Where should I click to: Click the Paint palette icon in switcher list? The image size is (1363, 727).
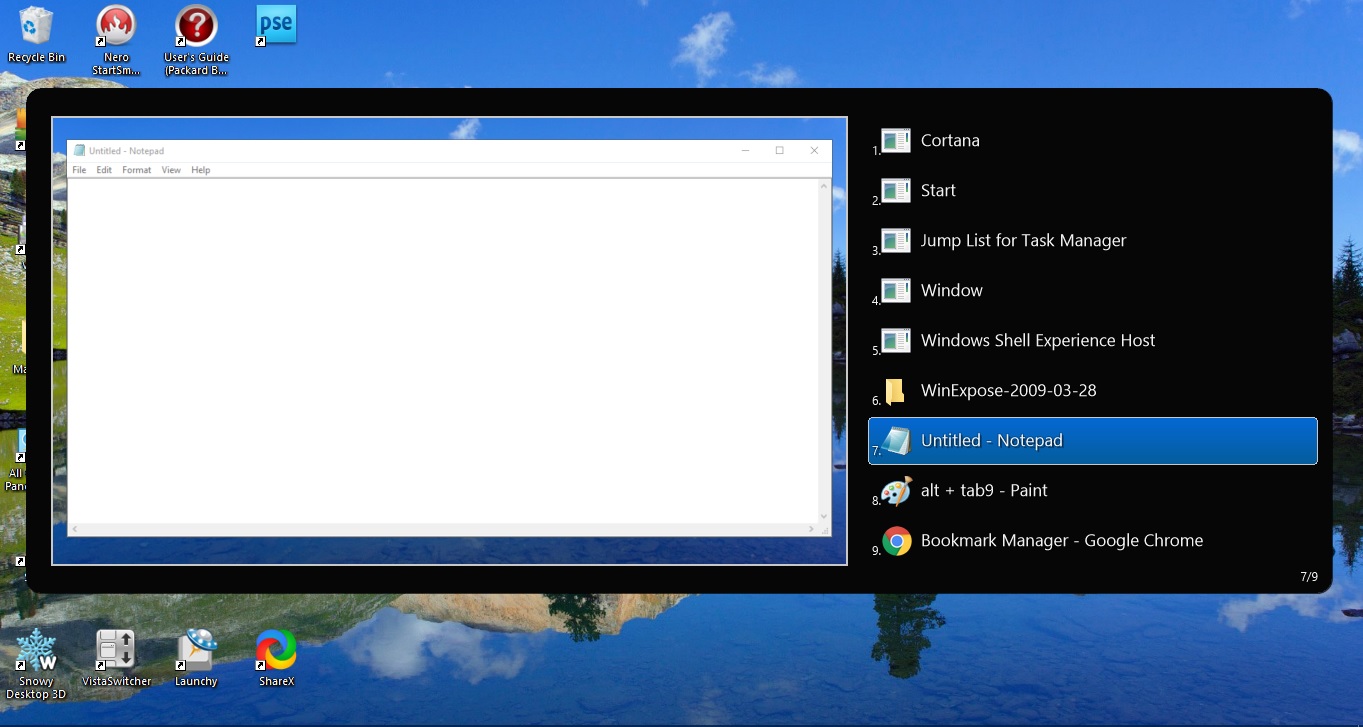(x=897, y=491)
